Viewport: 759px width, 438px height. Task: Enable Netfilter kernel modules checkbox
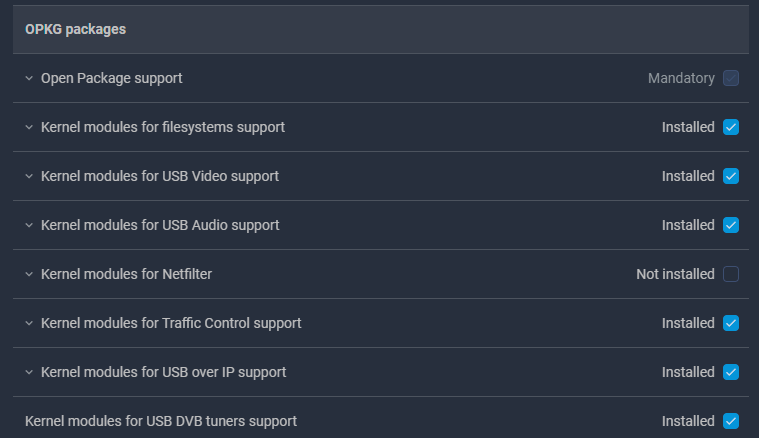(731, 274)
